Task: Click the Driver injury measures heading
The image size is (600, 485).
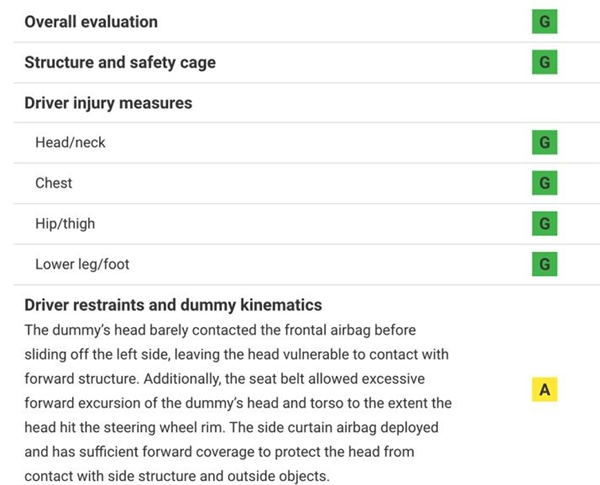Action: [107, 102]
